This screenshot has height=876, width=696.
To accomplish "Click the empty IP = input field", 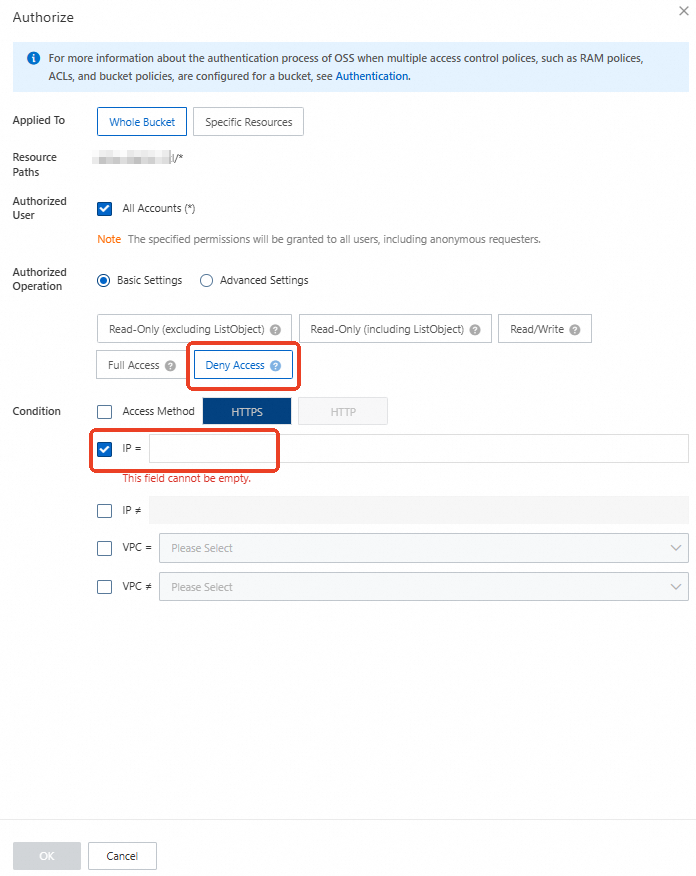I will point(418,449).
